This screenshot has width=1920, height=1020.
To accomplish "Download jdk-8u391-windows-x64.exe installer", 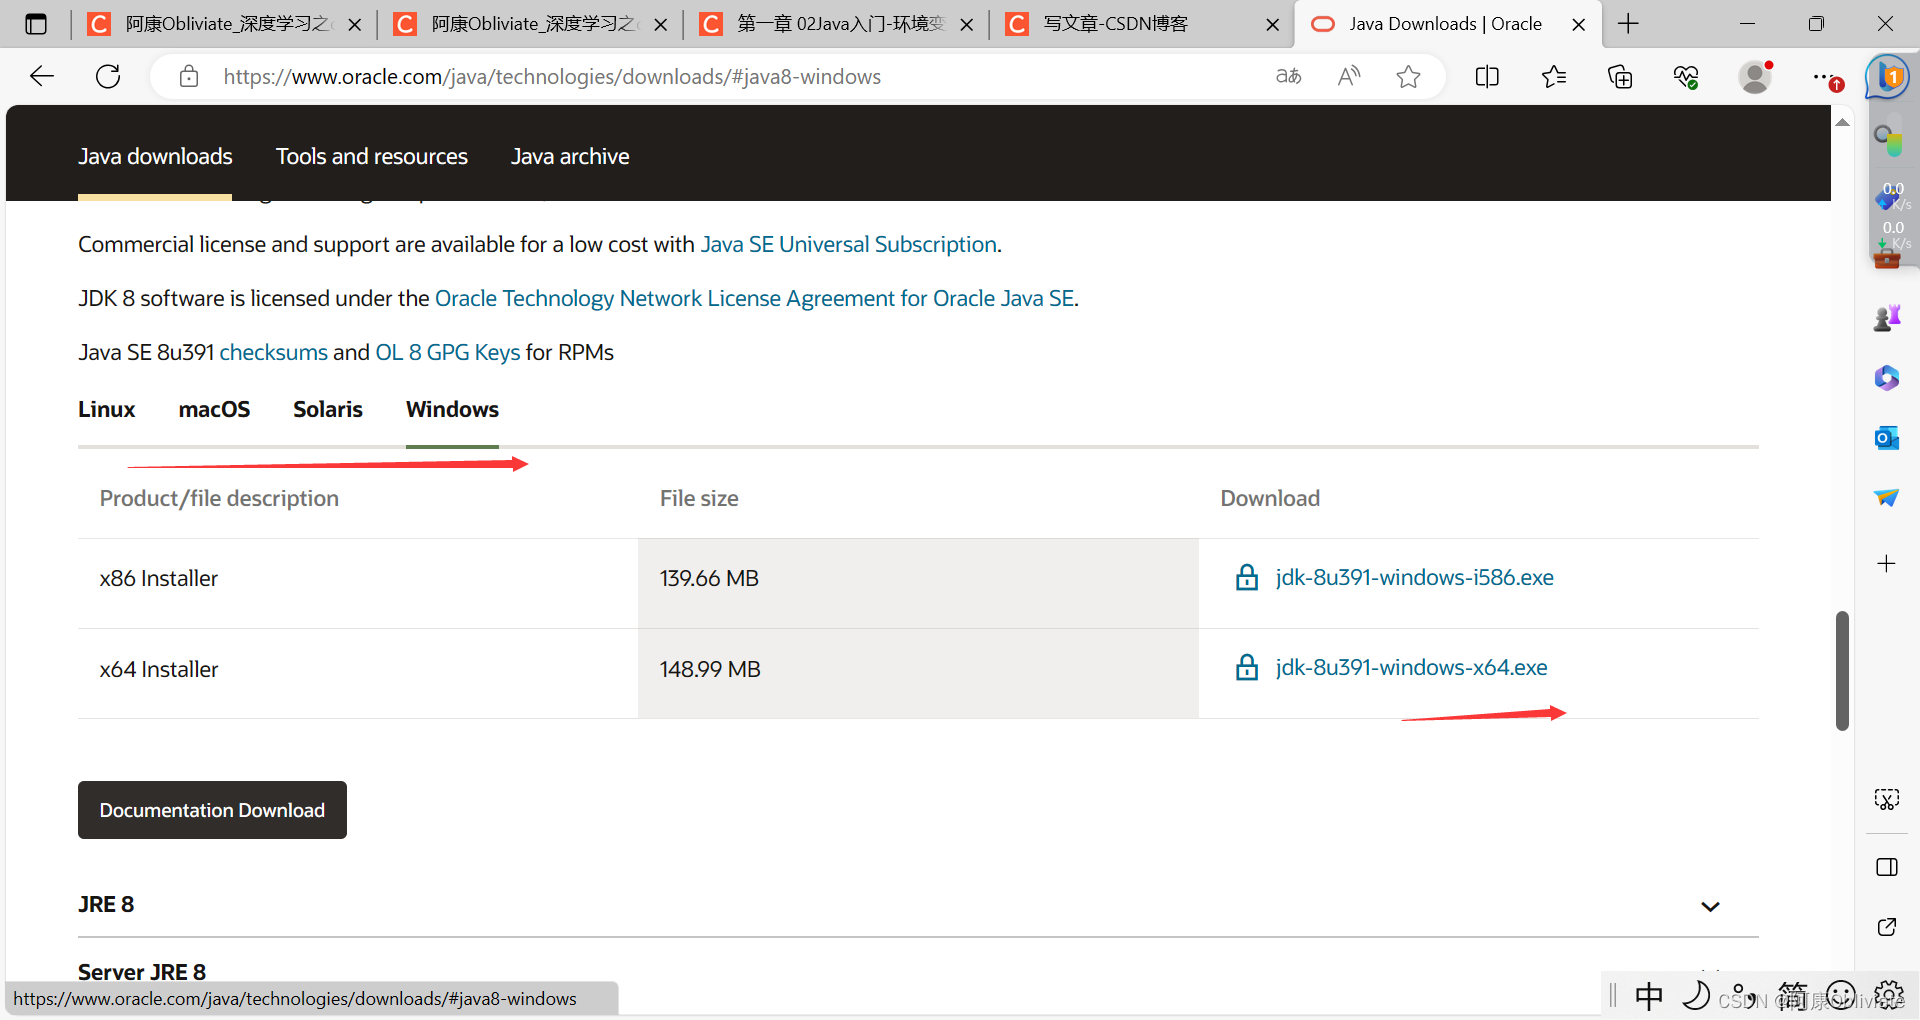I will point(1410,668).
